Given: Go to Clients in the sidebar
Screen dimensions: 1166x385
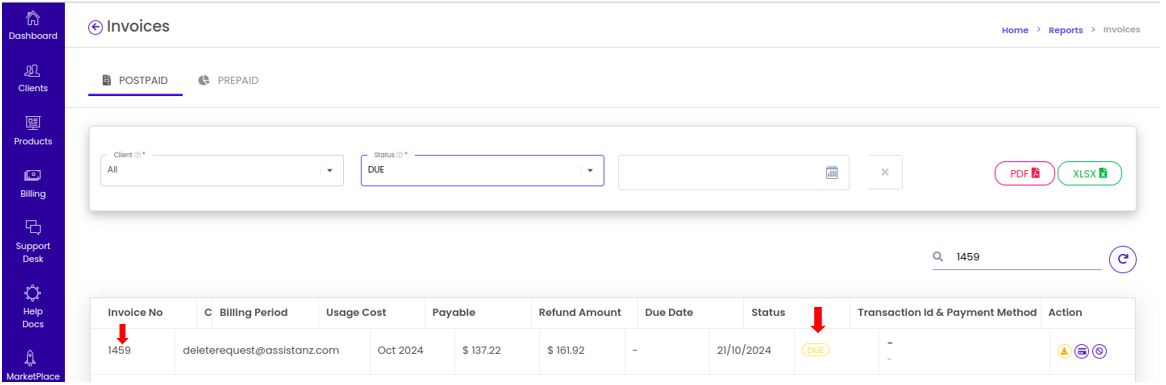Looking at the screenshot, I should (33, 78).
